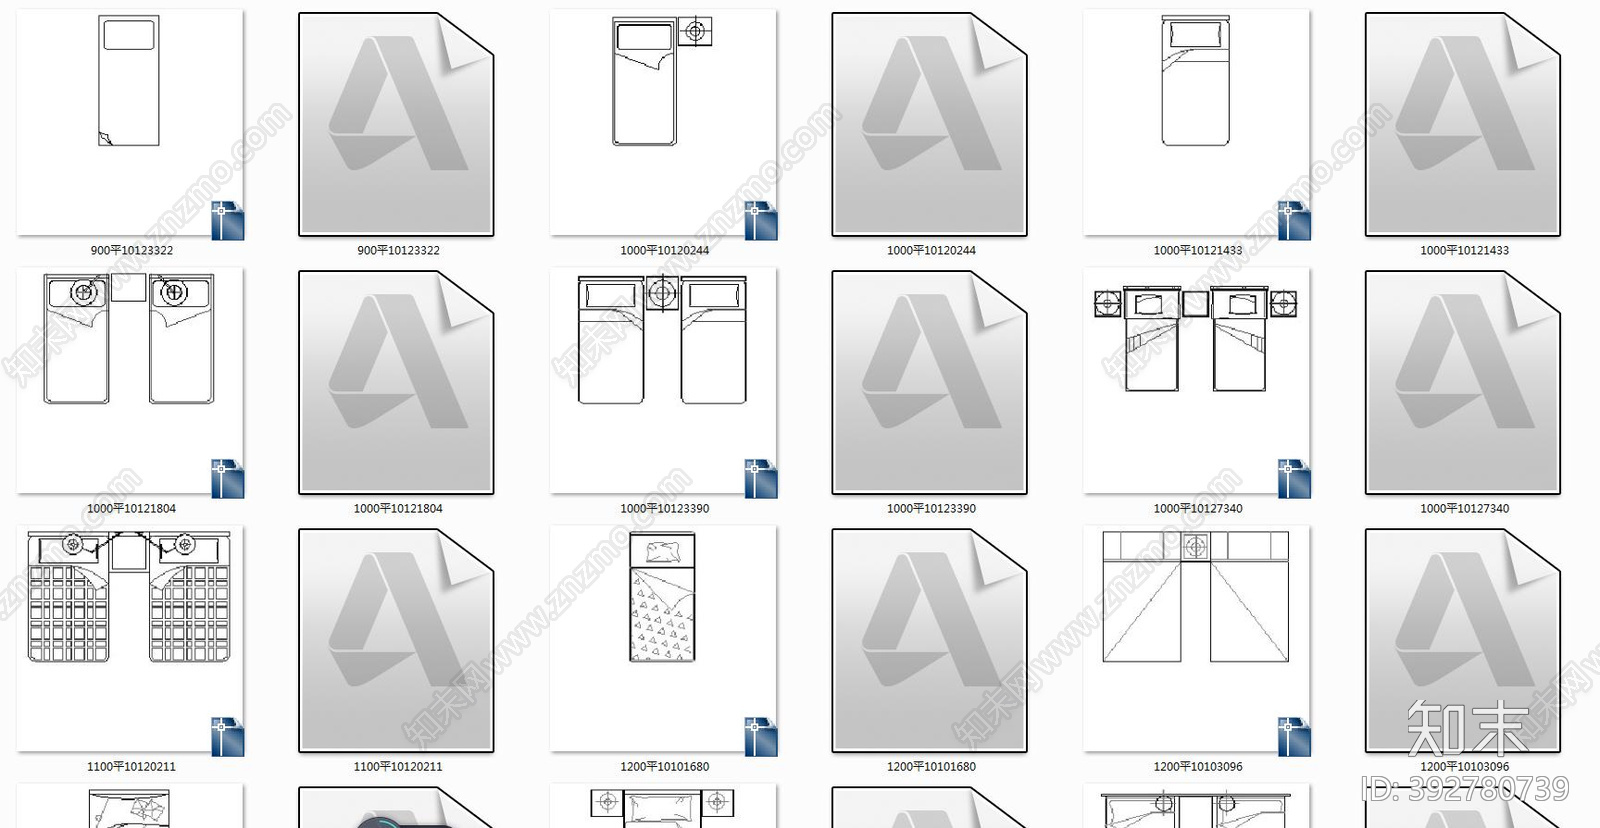Select the 900平10123322 single bed drawing preview
Screen dimensions: 1600x828
[x=130, y=123]
